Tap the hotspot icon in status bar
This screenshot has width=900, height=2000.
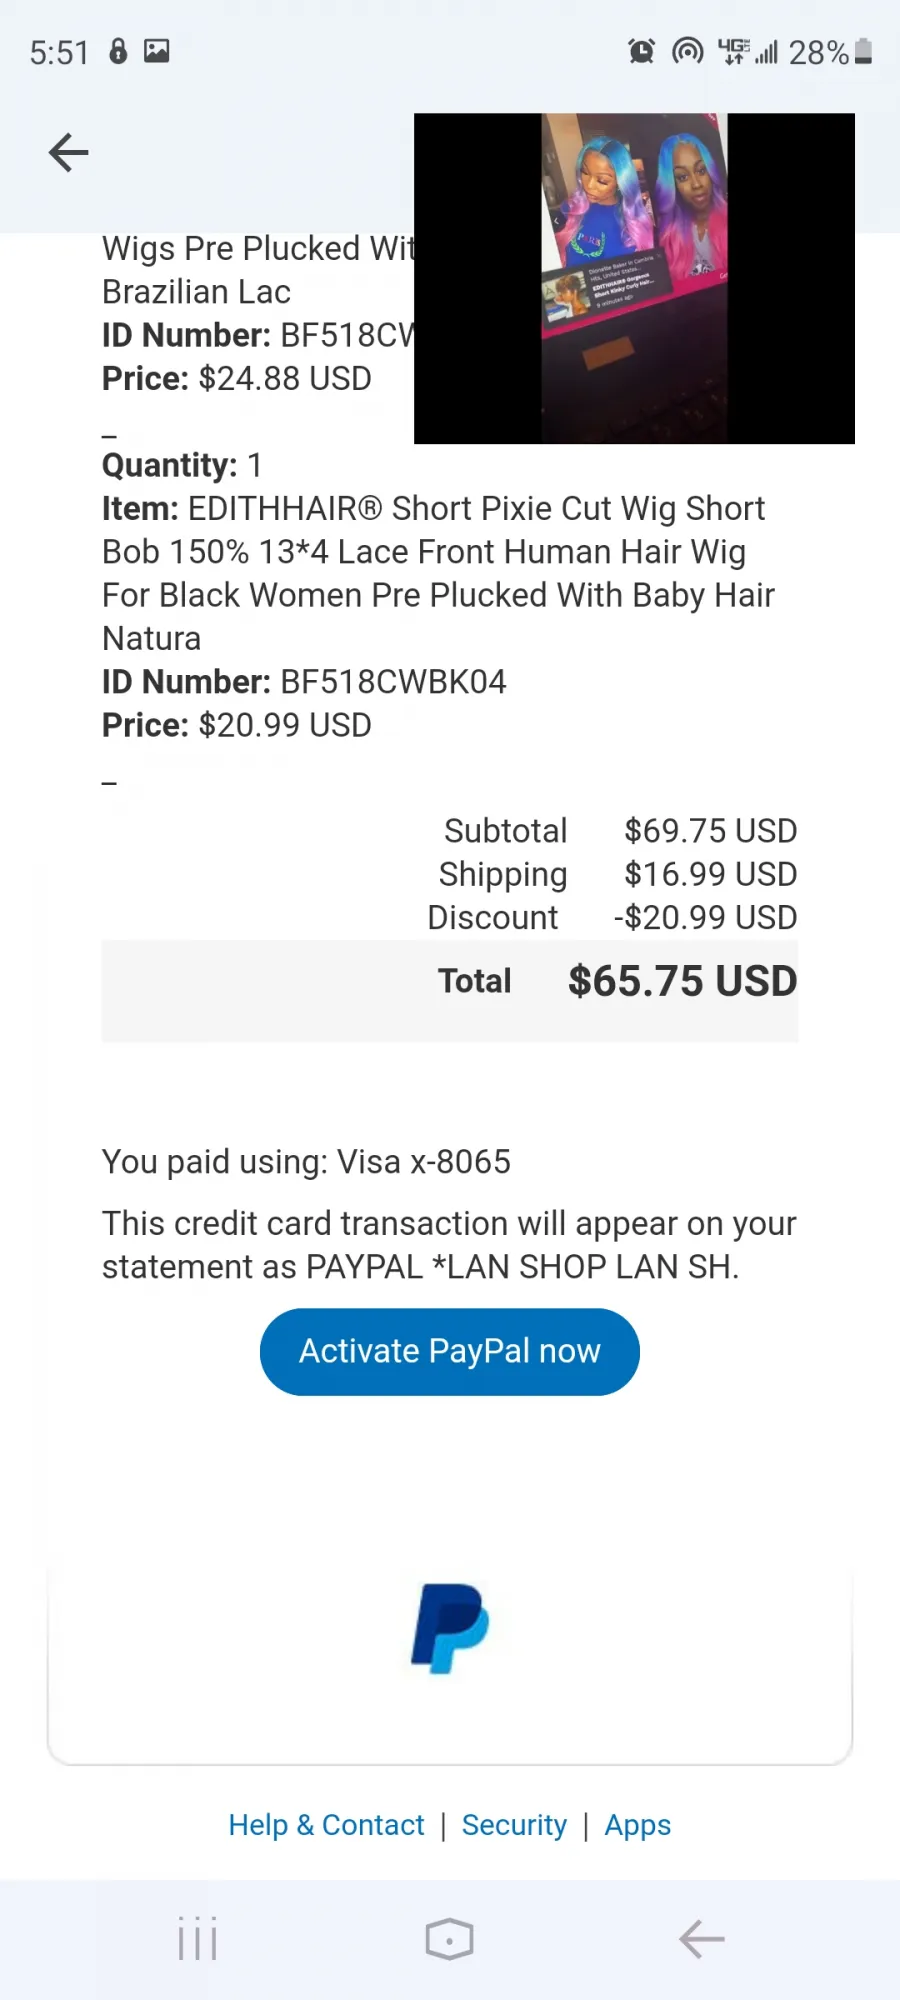click(687, 51)
